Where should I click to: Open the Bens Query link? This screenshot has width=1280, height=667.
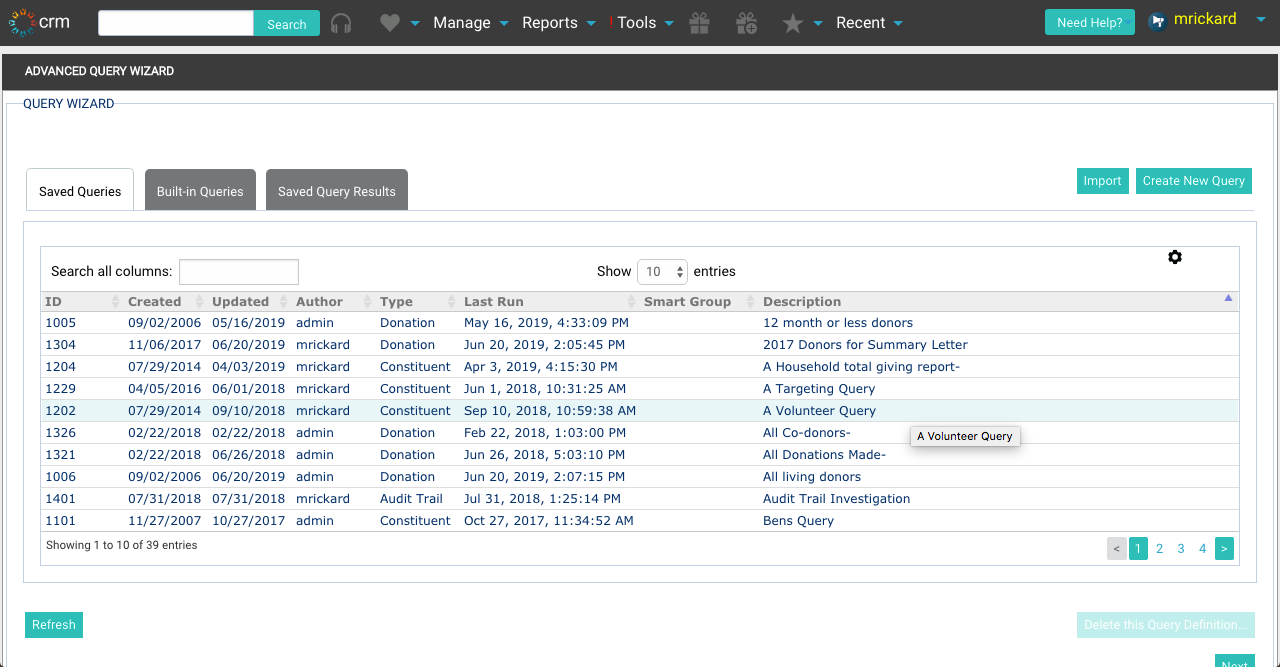[798, 520]
